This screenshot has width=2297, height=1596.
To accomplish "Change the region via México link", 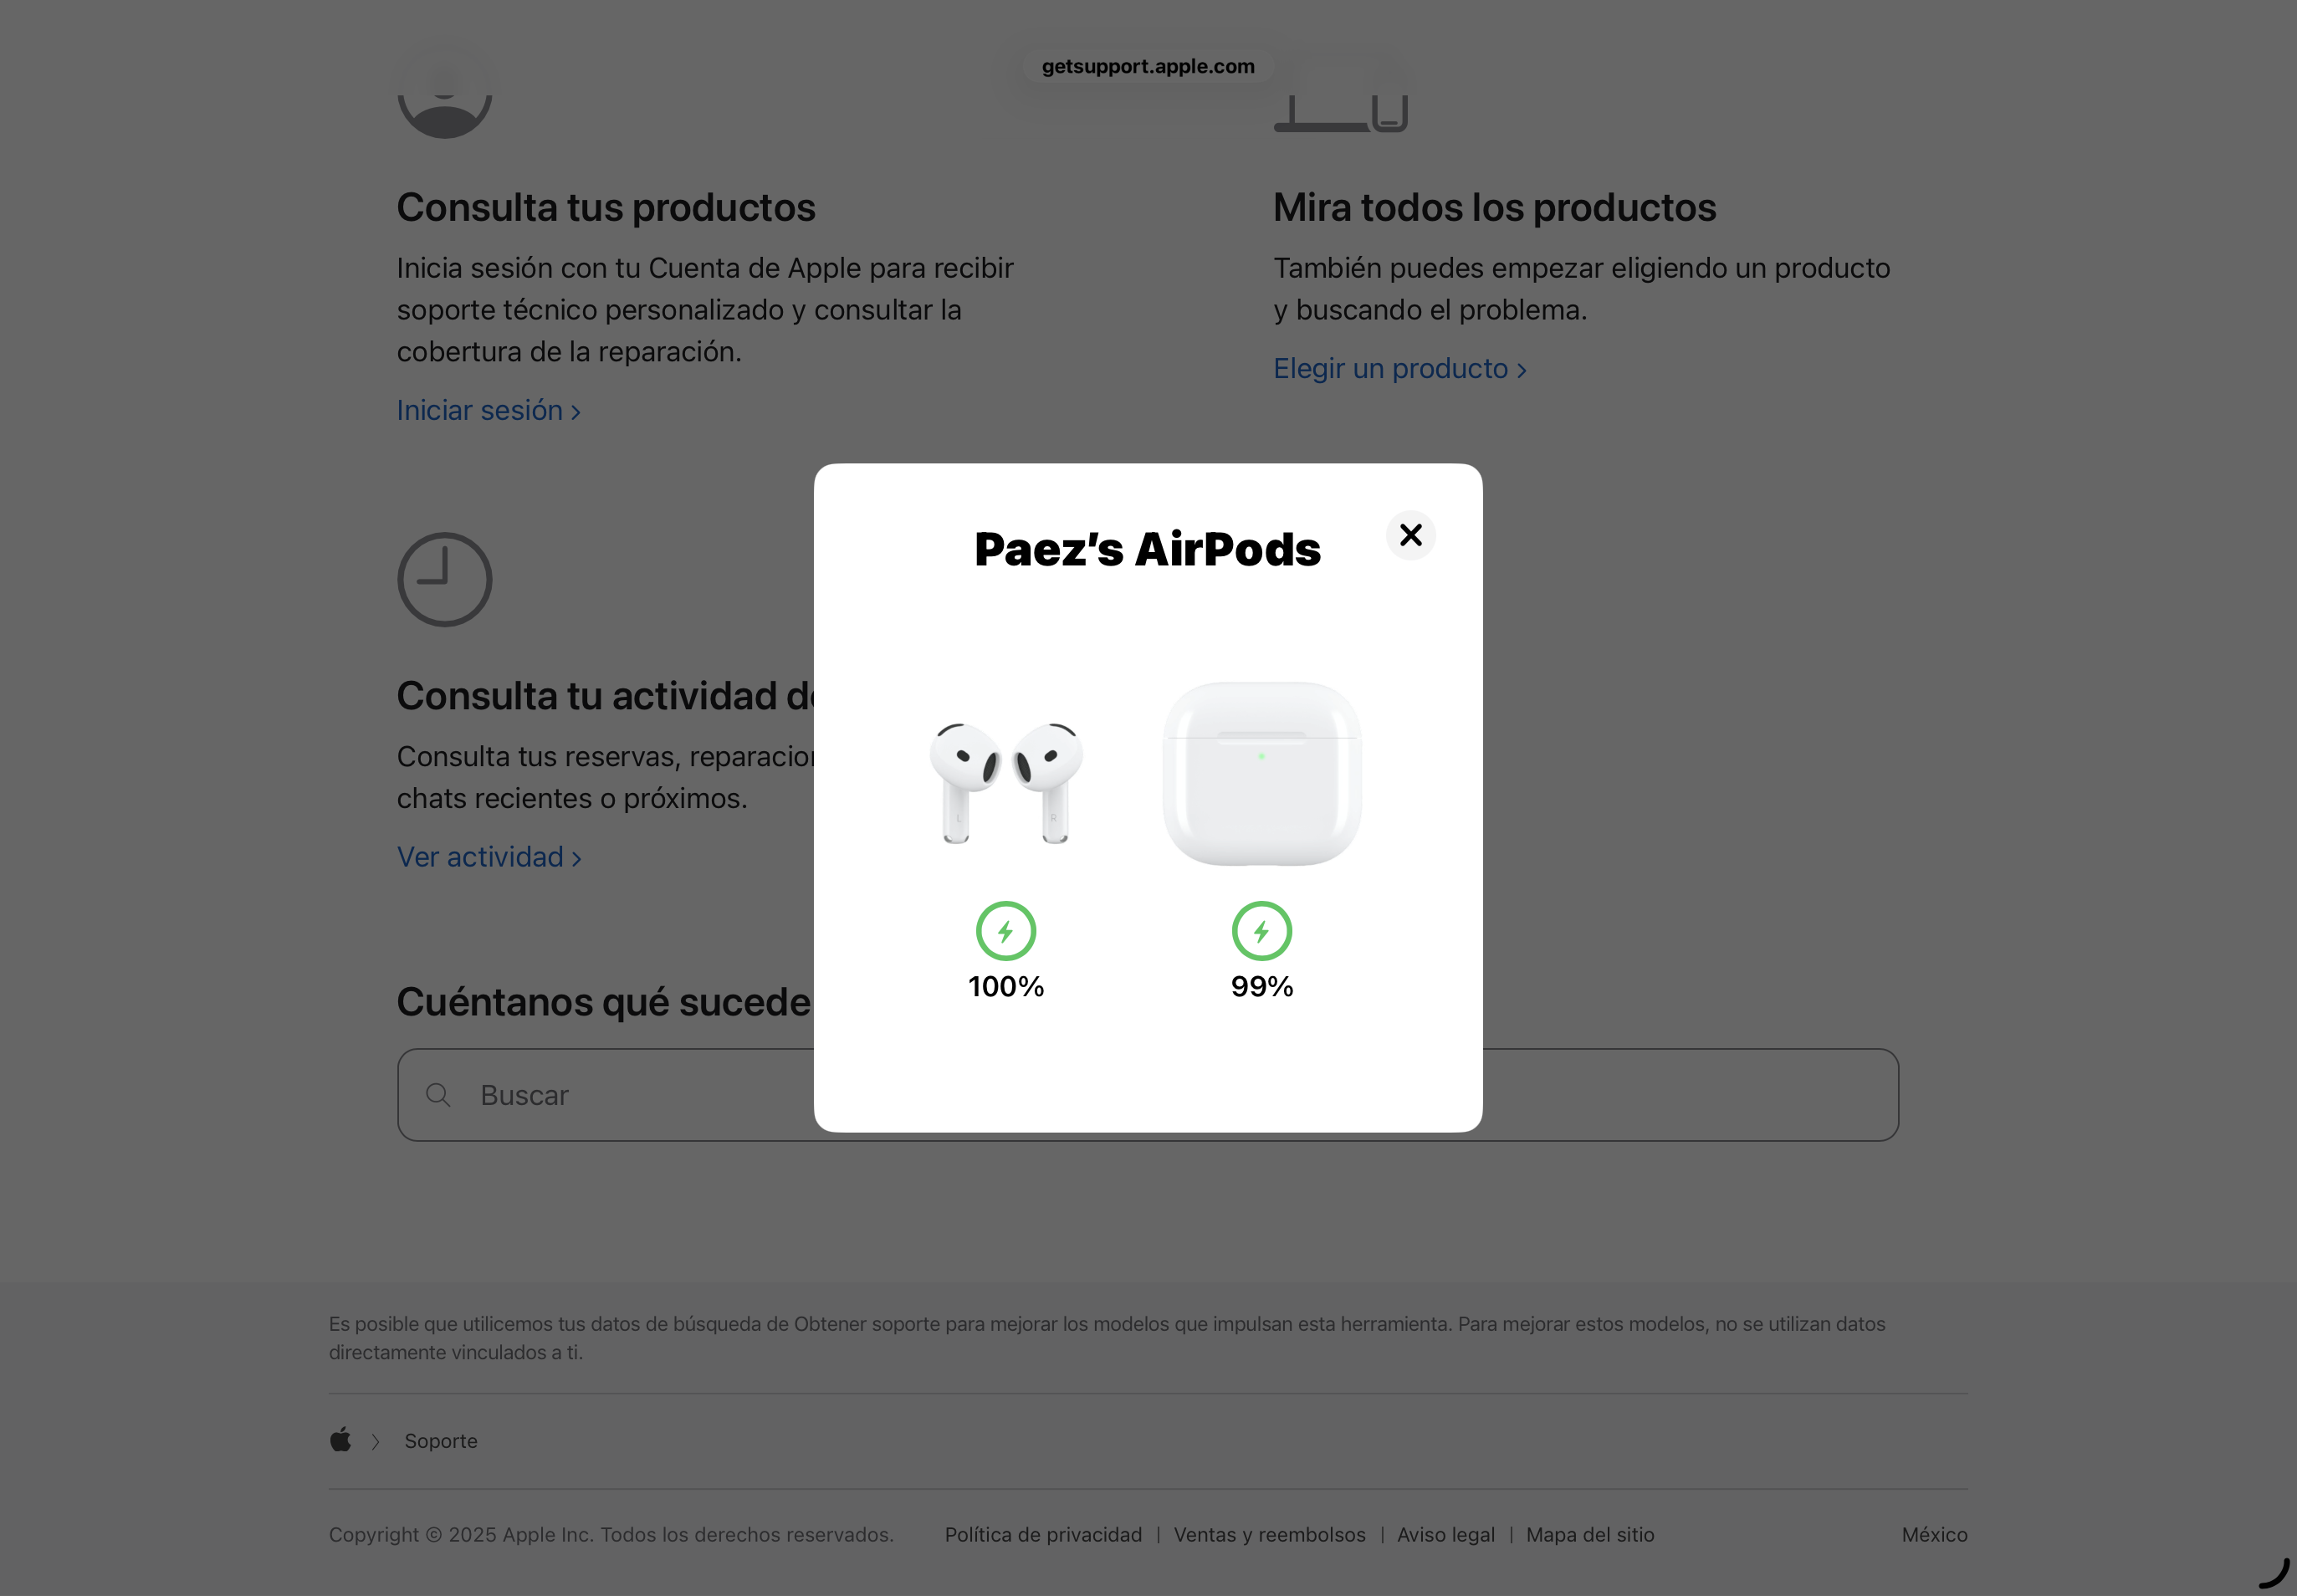I will tap(1934, 1534).
